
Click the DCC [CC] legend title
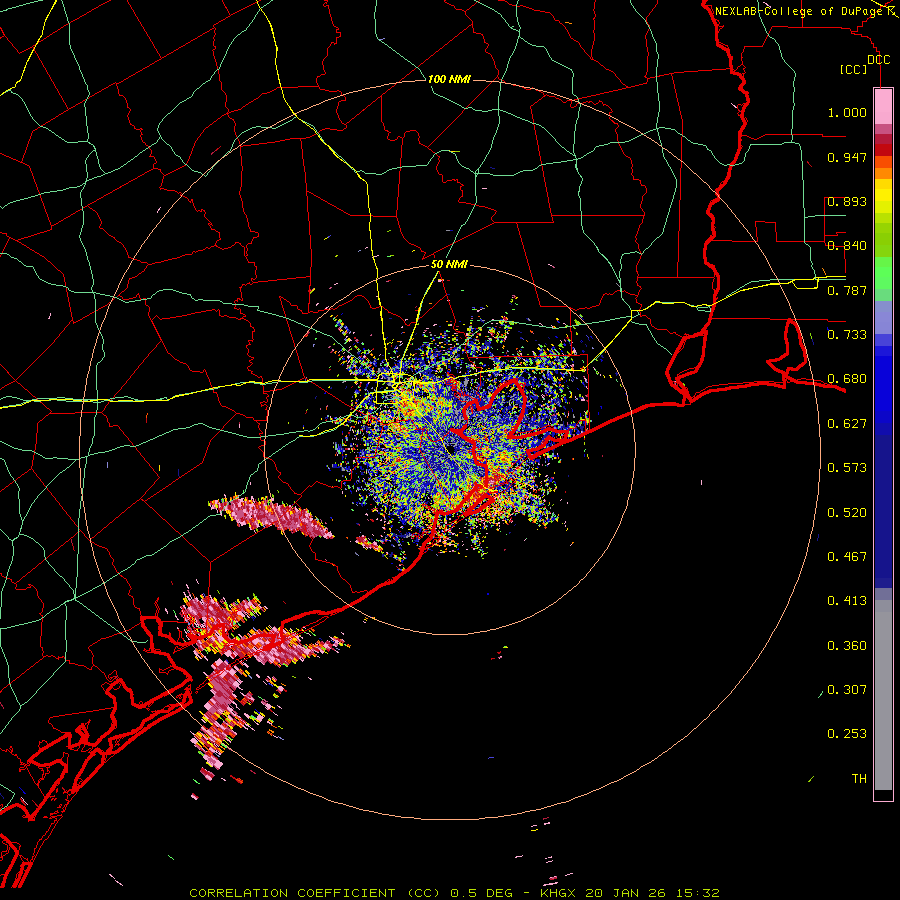864,64
